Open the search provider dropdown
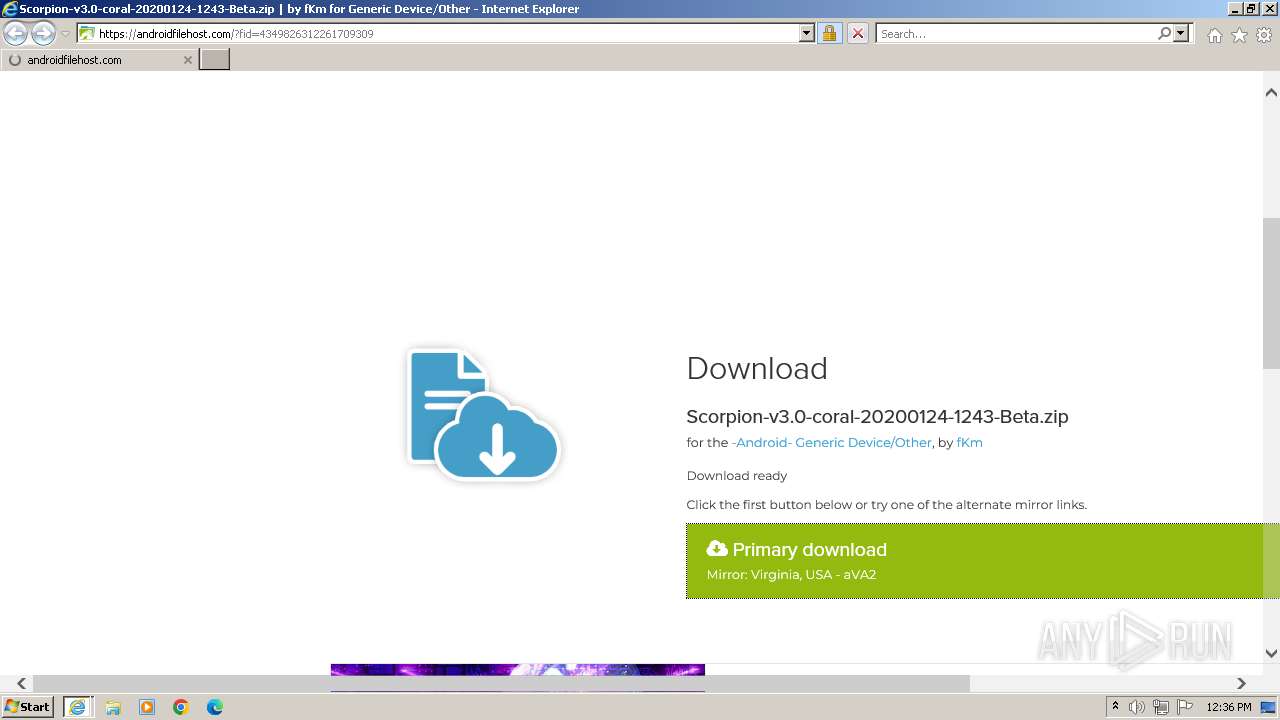The image size is (1280, 720). [x=1181, y=34]
